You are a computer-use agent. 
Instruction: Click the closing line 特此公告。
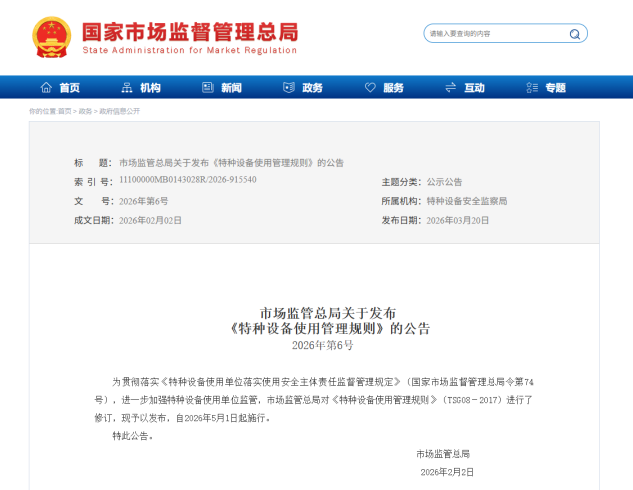click(x=132, y=436)
